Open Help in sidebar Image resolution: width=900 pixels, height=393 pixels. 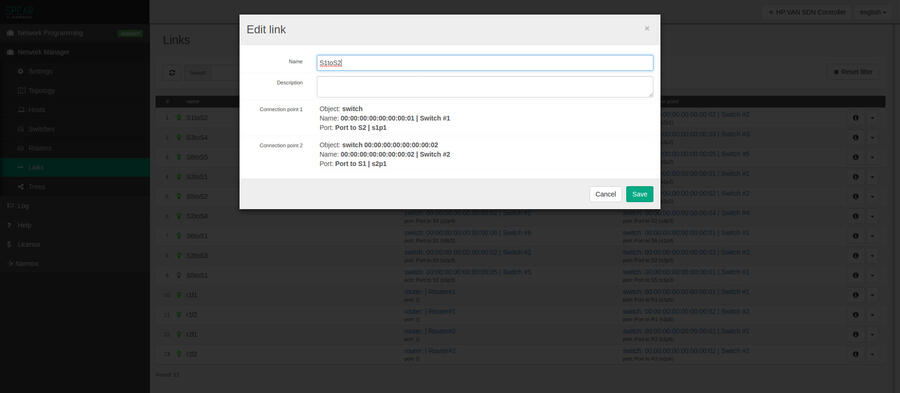(x=75, y=225)
